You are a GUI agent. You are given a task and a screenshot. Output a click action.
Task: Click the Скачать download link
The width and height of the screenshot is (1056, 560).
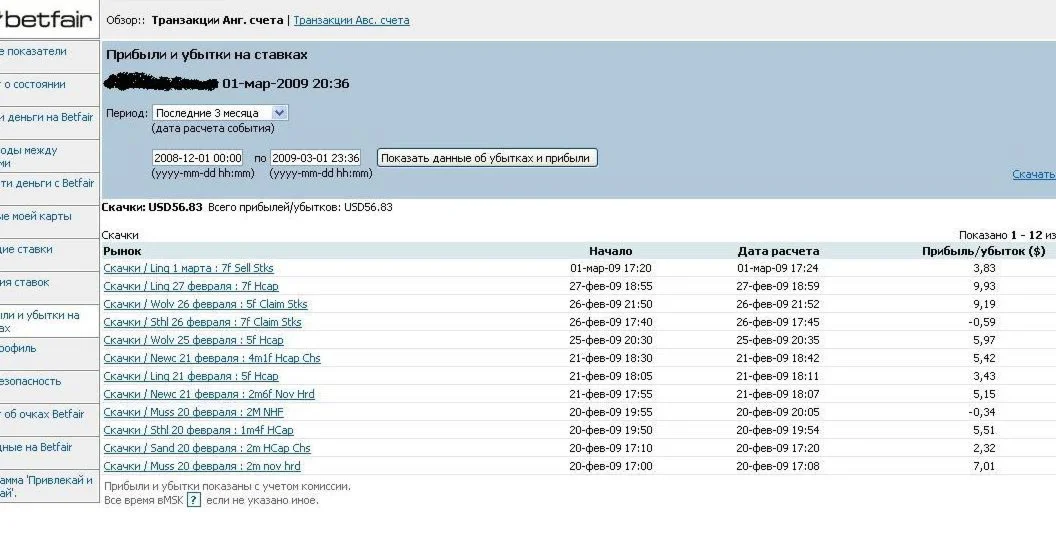point(1034,174)
